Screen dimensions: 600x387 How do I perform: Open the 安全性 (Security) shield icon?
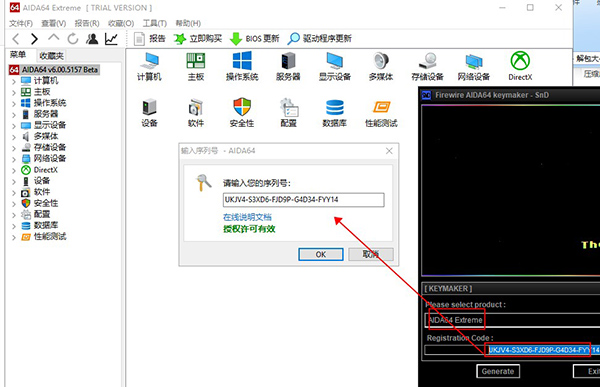[x=242, y=113]
